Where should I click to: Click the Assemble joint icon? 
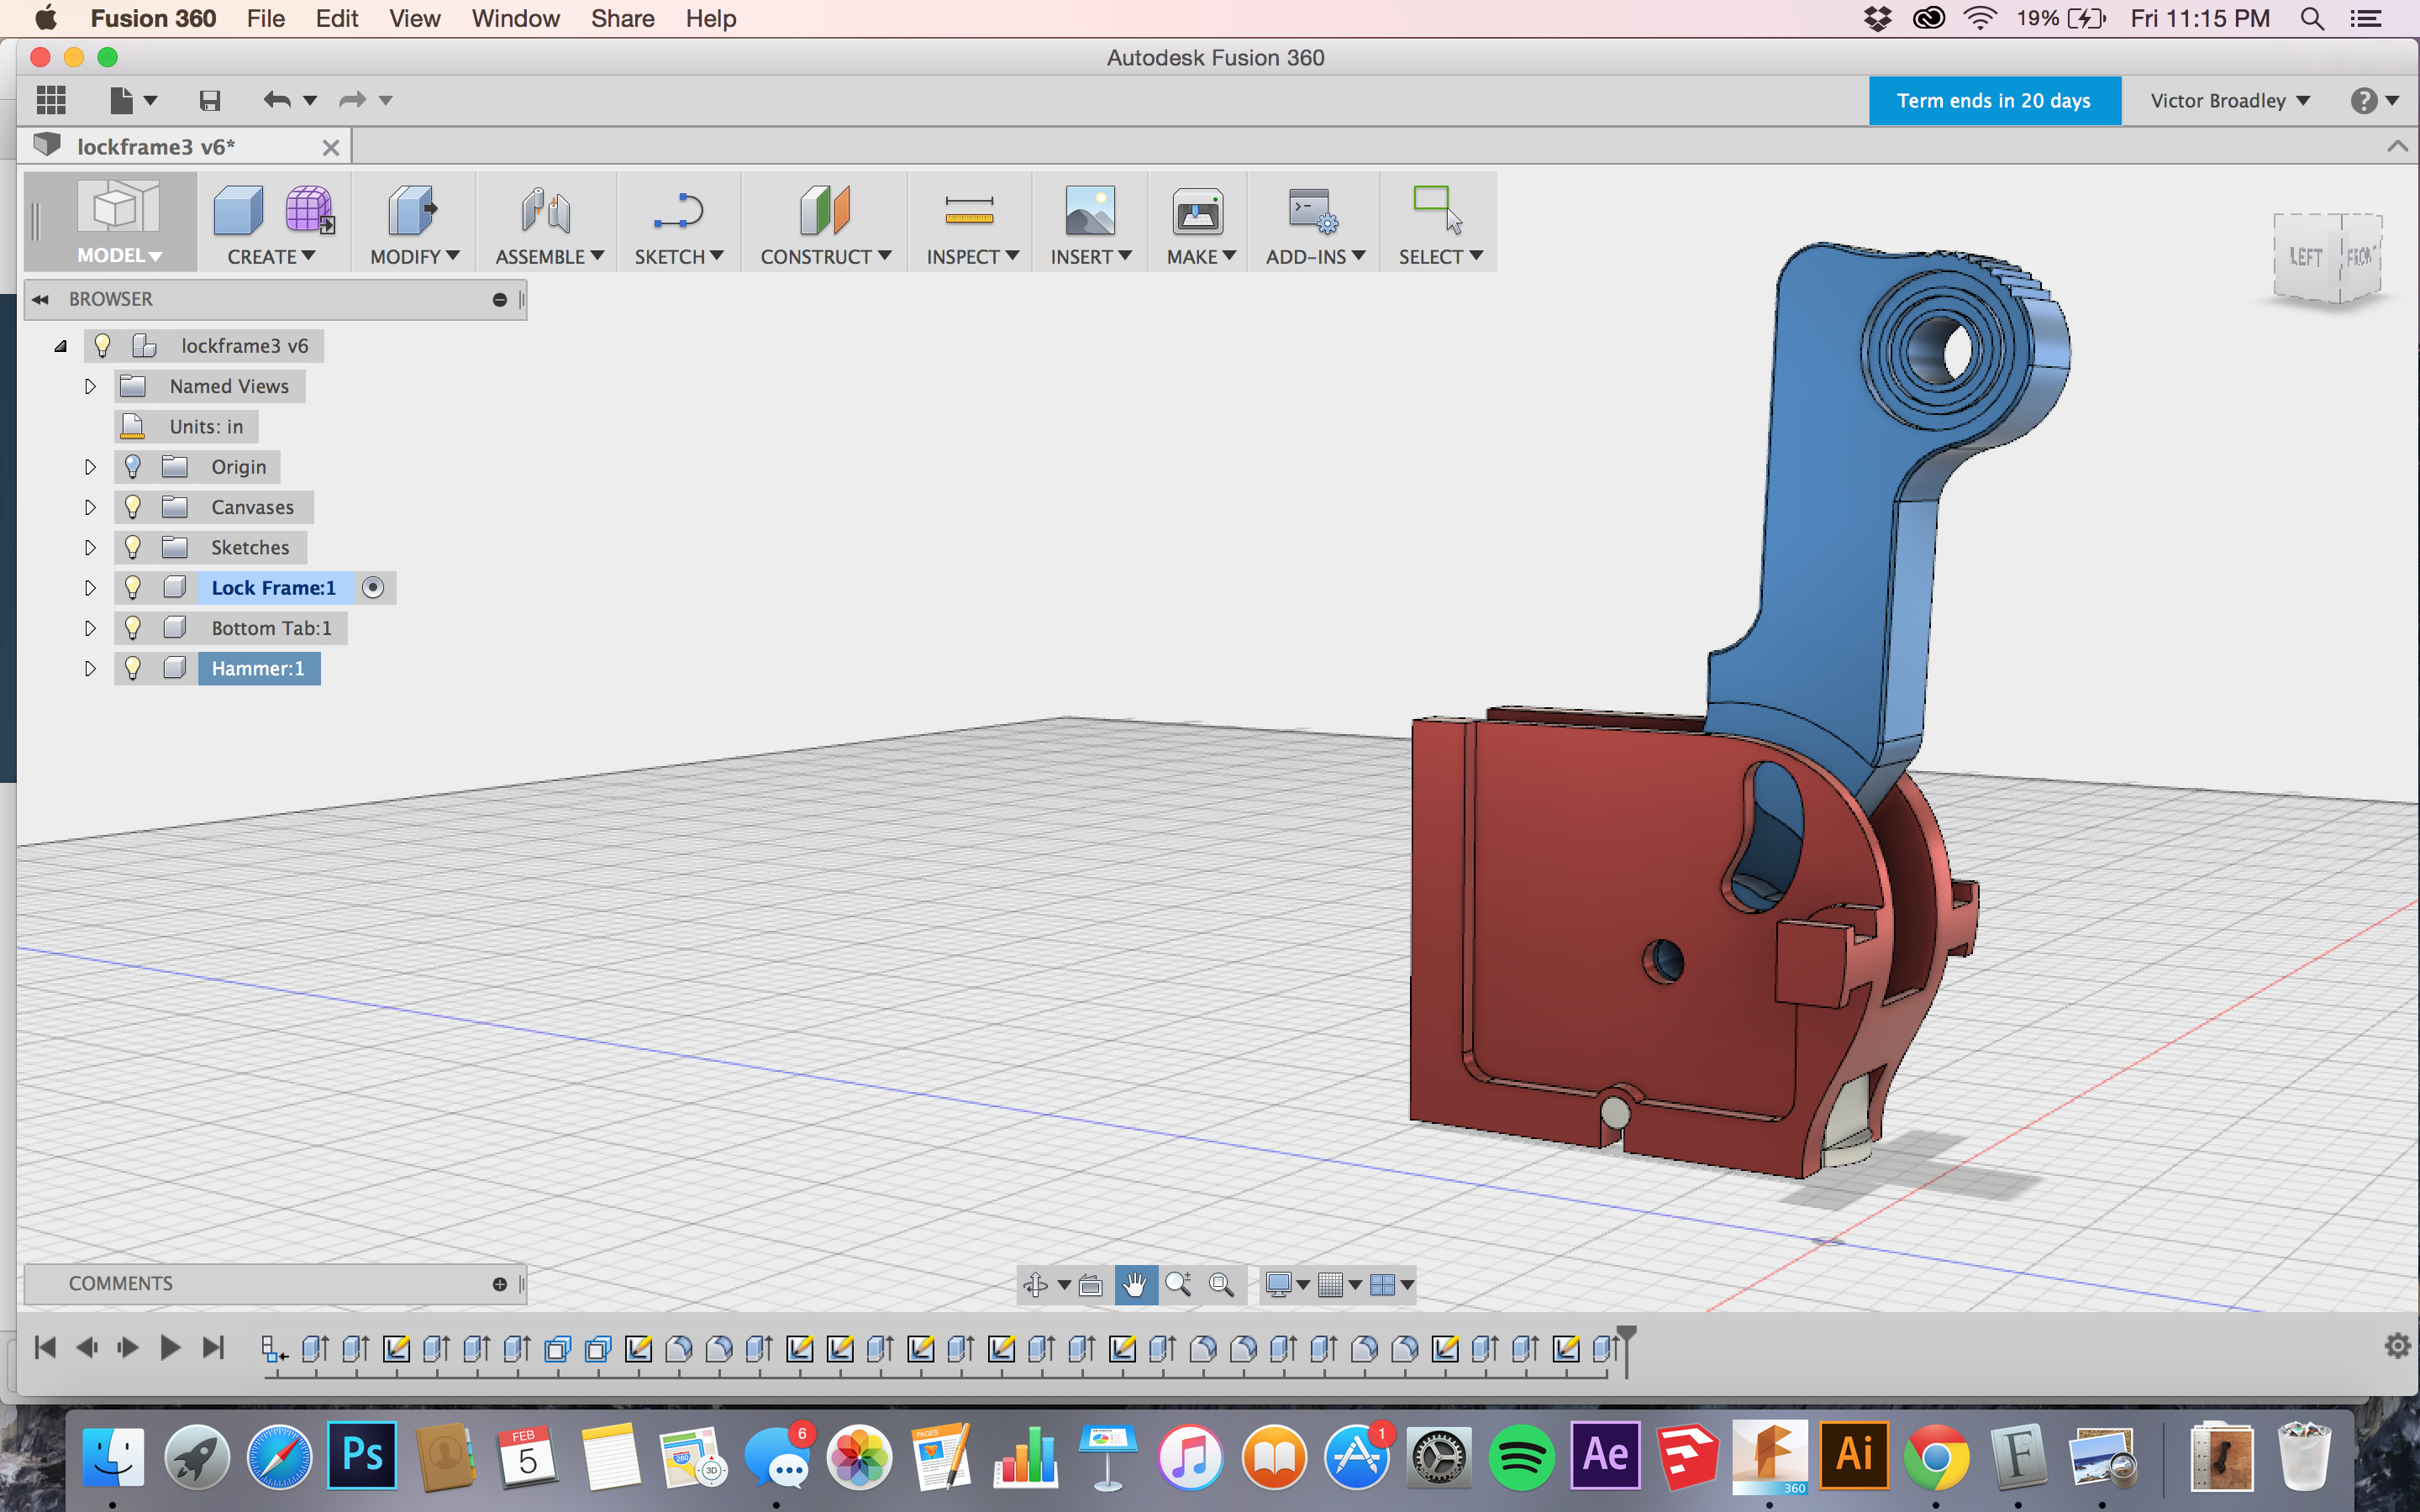point(546,210)
